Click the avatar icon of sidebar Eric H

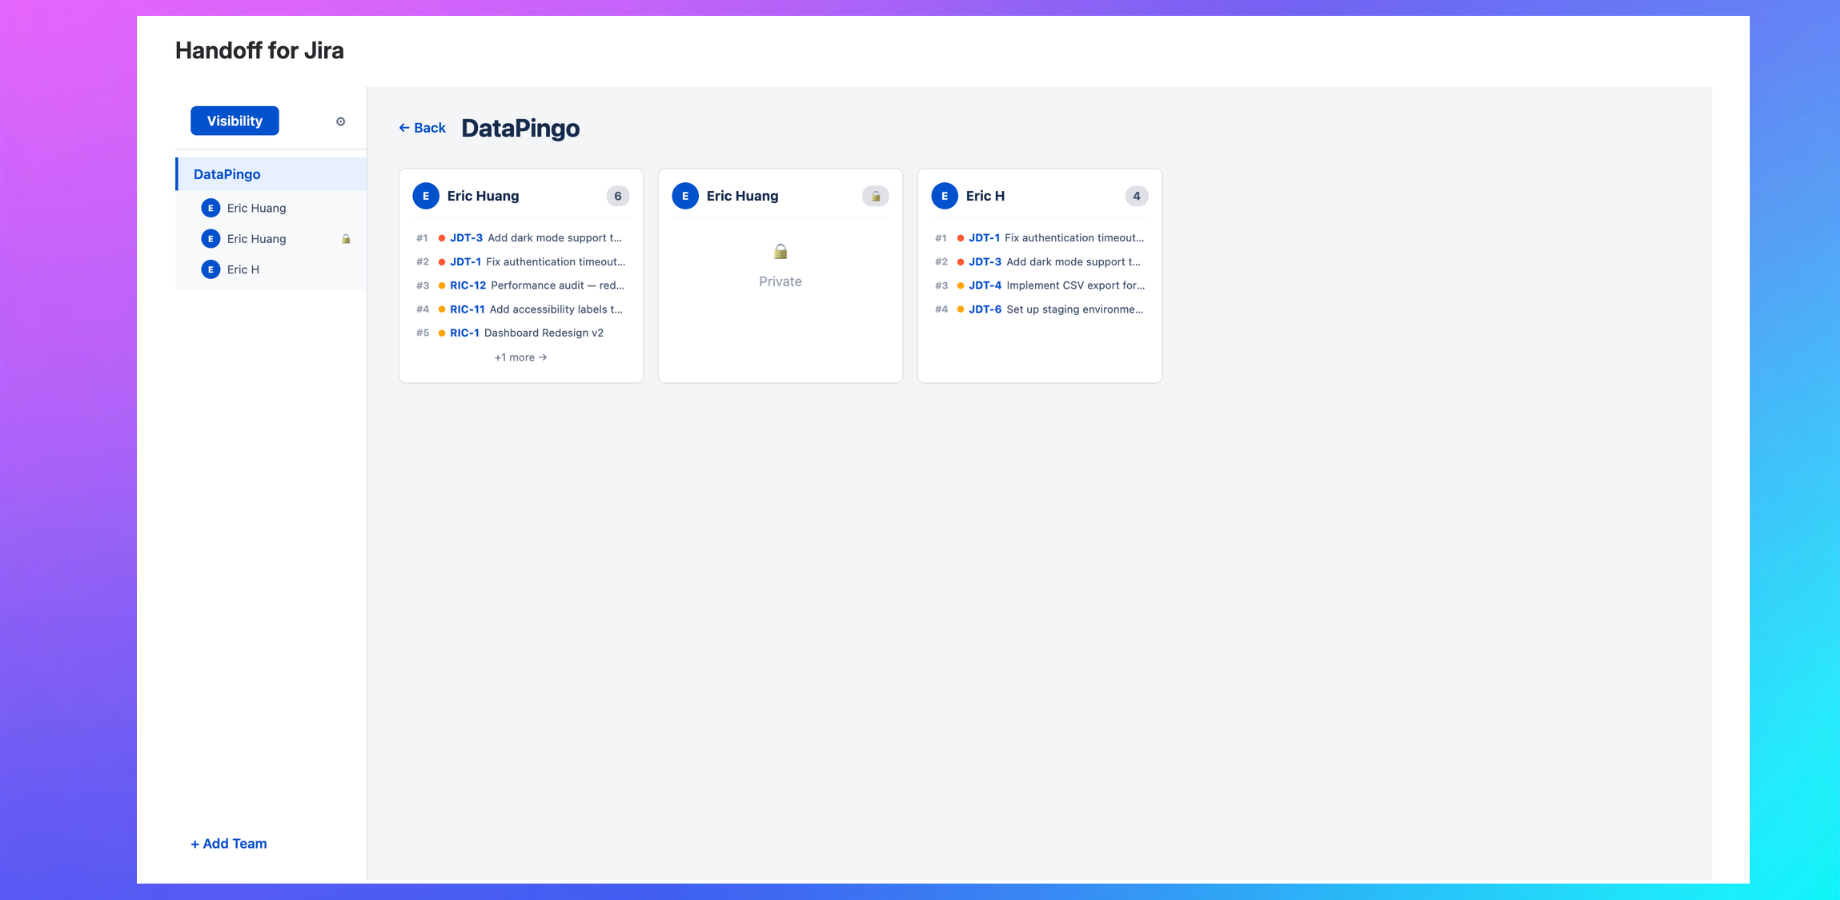click(210, 270)
